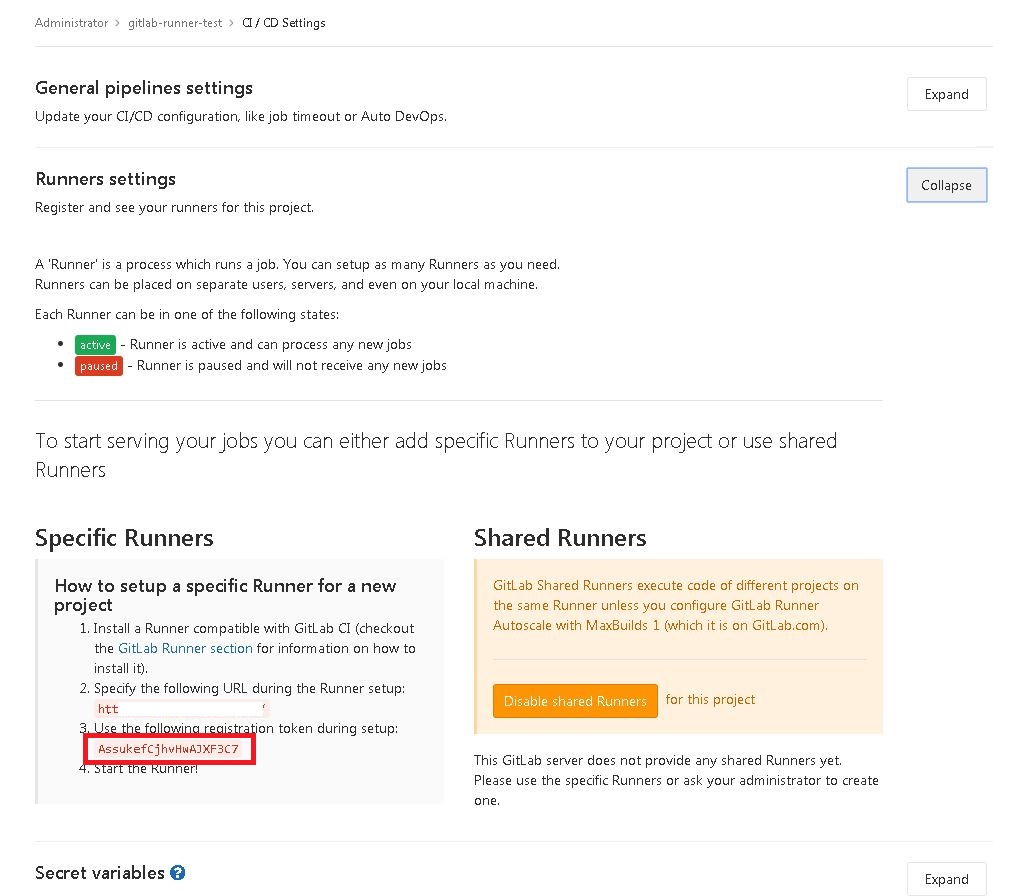Expand General pipelines settings section
The width and height of the screenshot is (1024, 896).
click(x=946, y=94)
